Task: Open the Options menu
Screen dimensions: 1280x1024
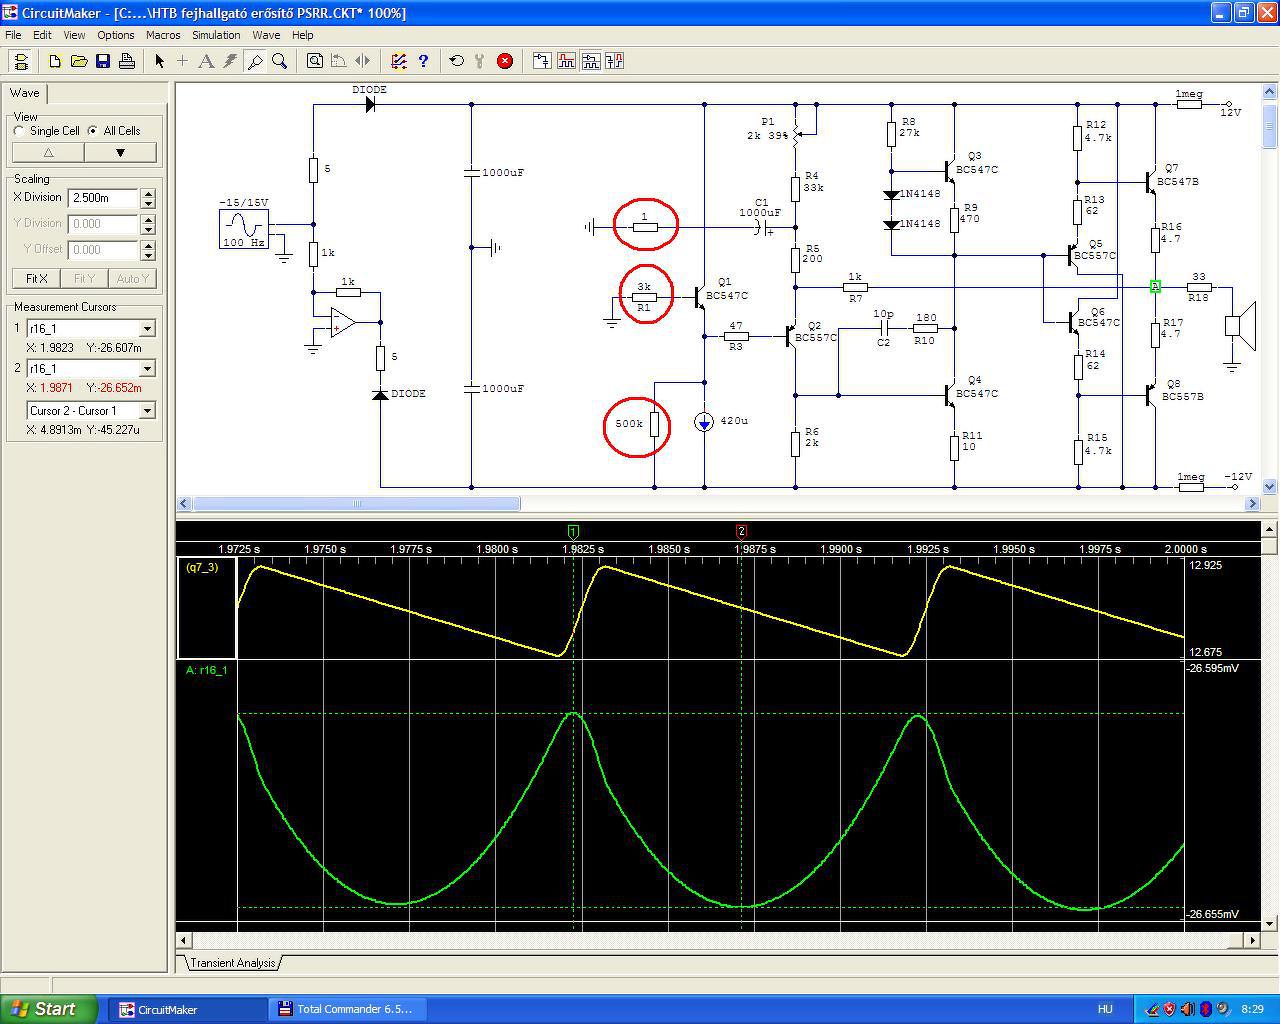Action: [x=116, y=35]
